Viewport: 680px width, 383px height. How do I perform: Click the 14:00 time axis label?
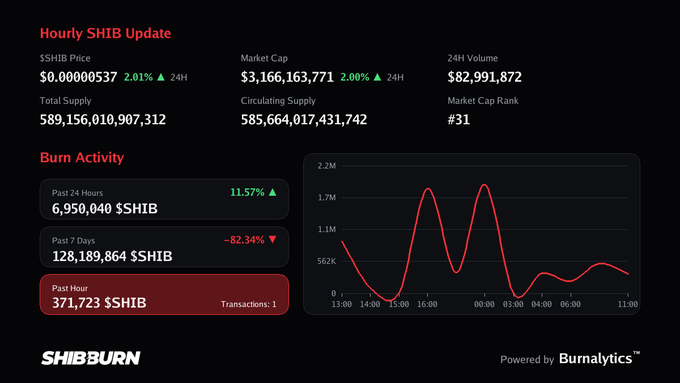point(370,304)
